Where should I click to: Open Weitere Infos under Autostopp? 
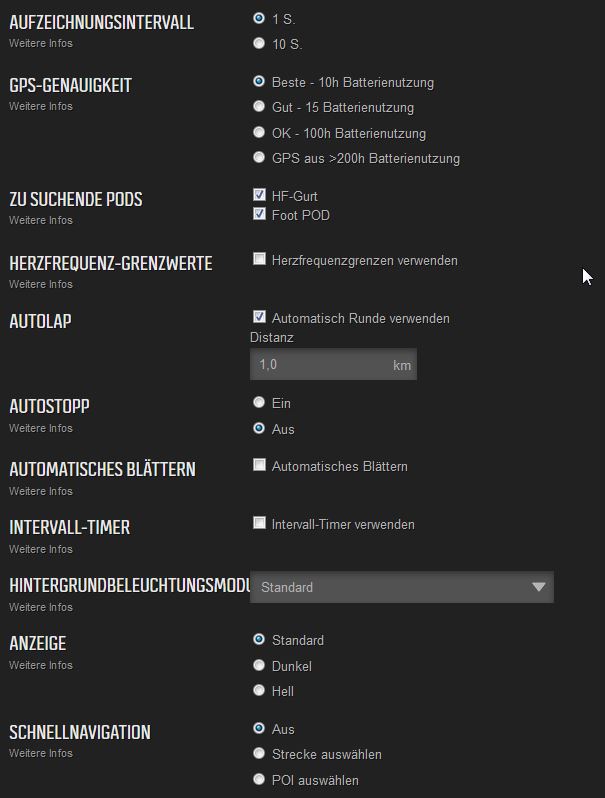pos(41,429)
